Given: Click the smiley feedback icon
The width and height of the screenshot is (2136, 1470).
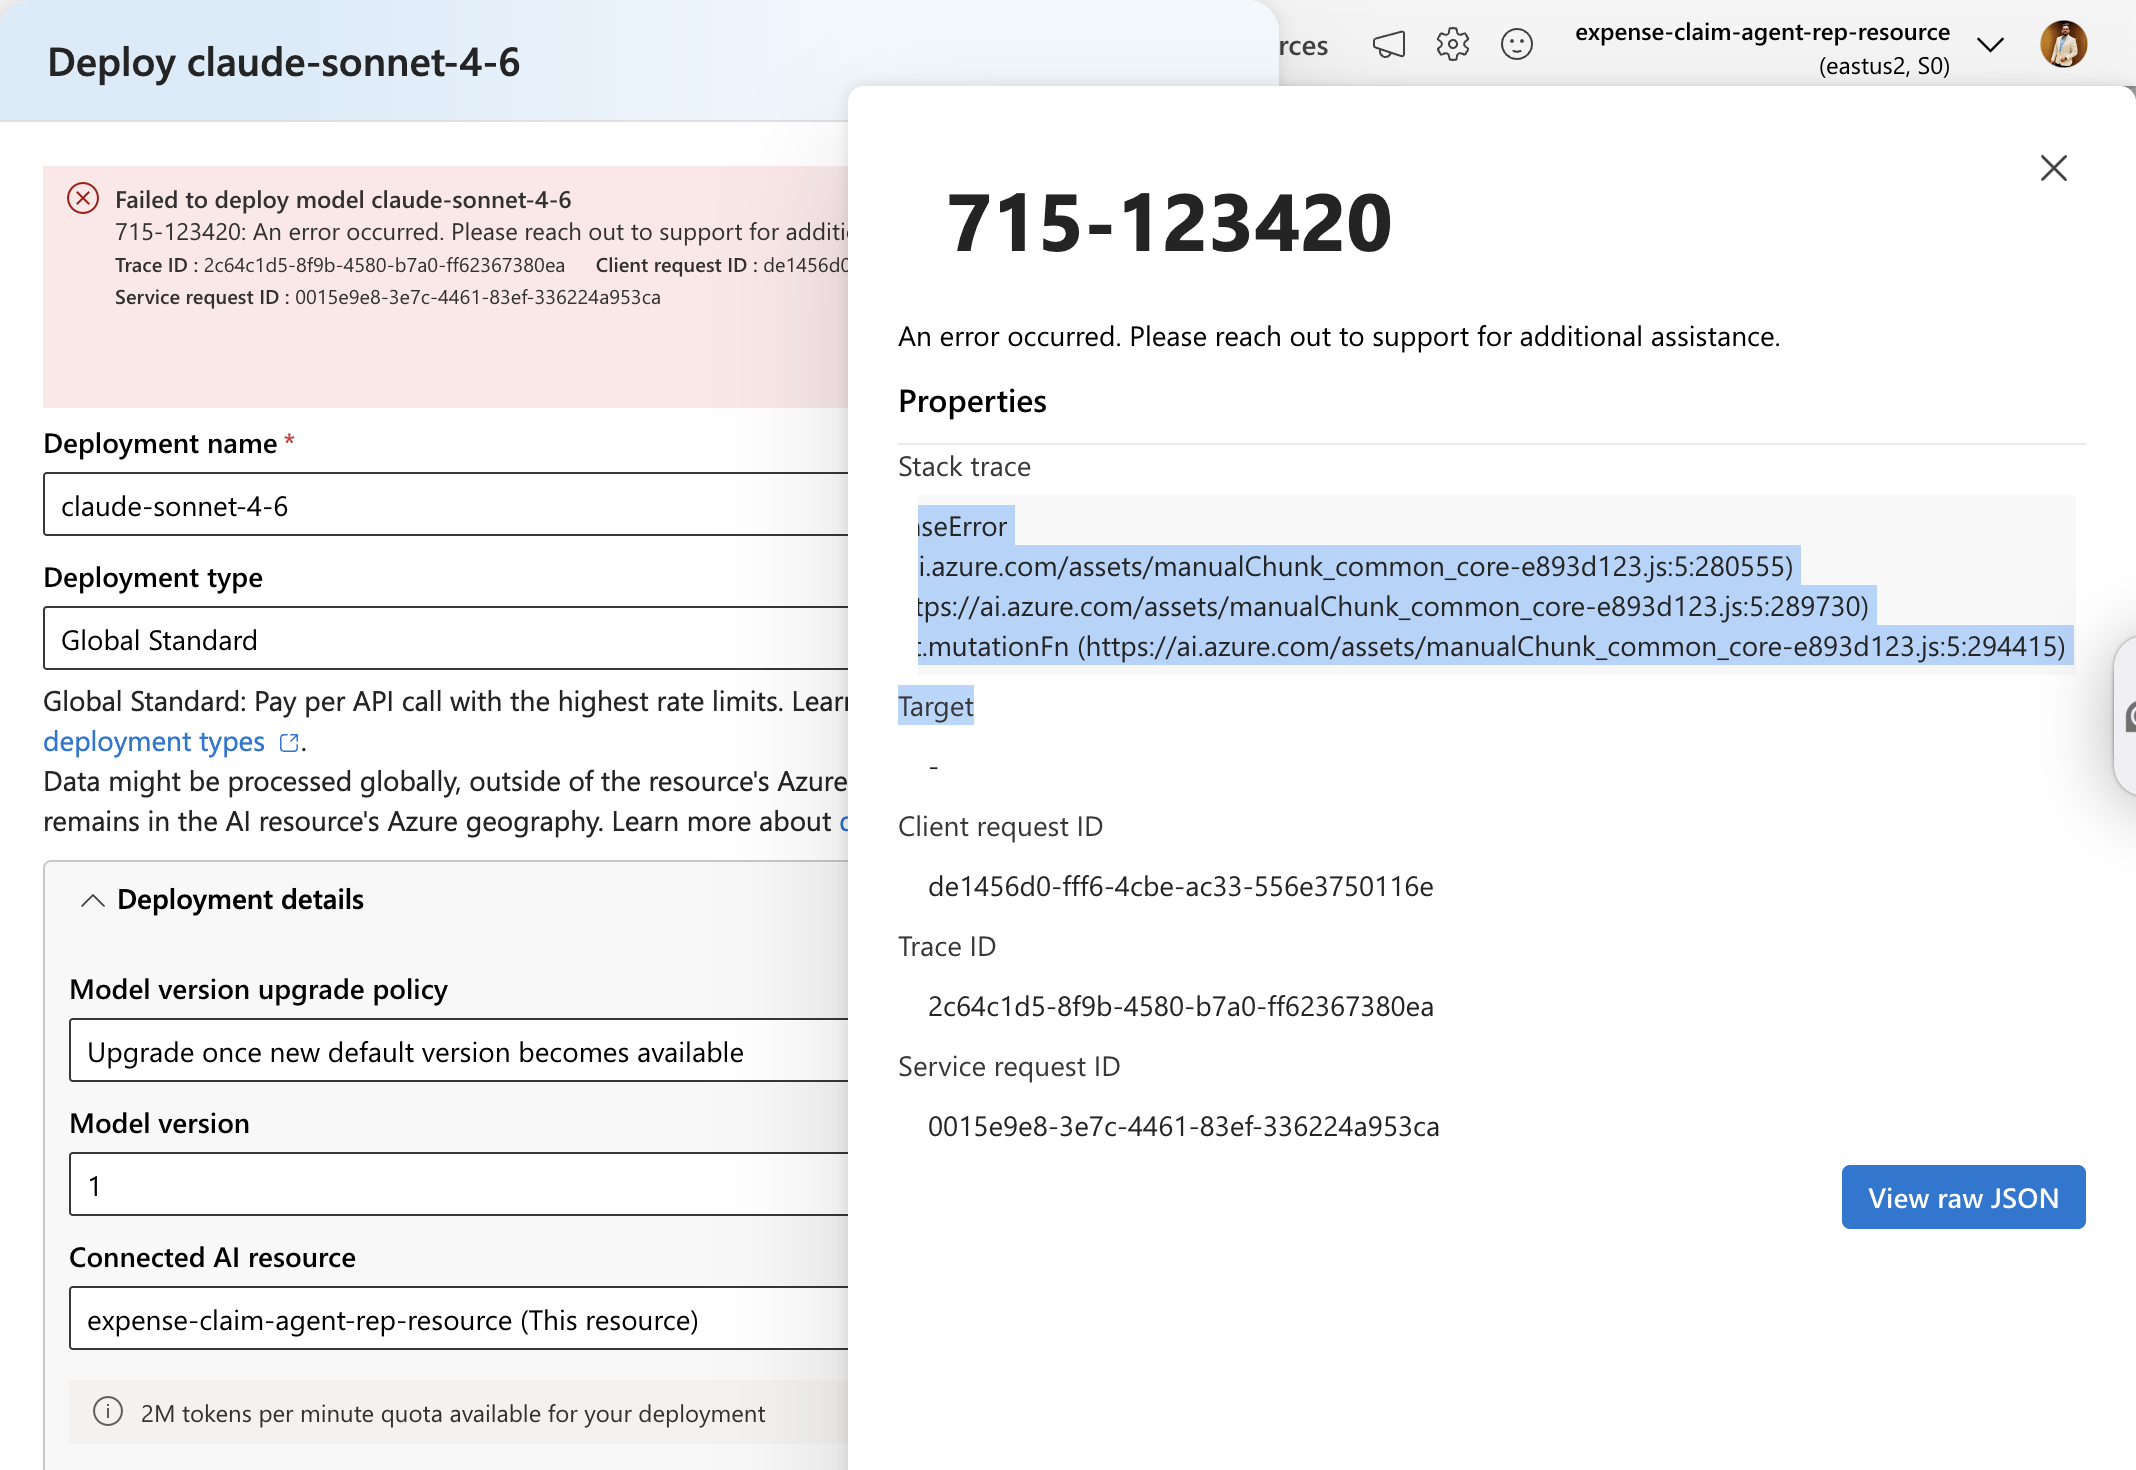Looking at the screenshot, I should (1517, 45).
